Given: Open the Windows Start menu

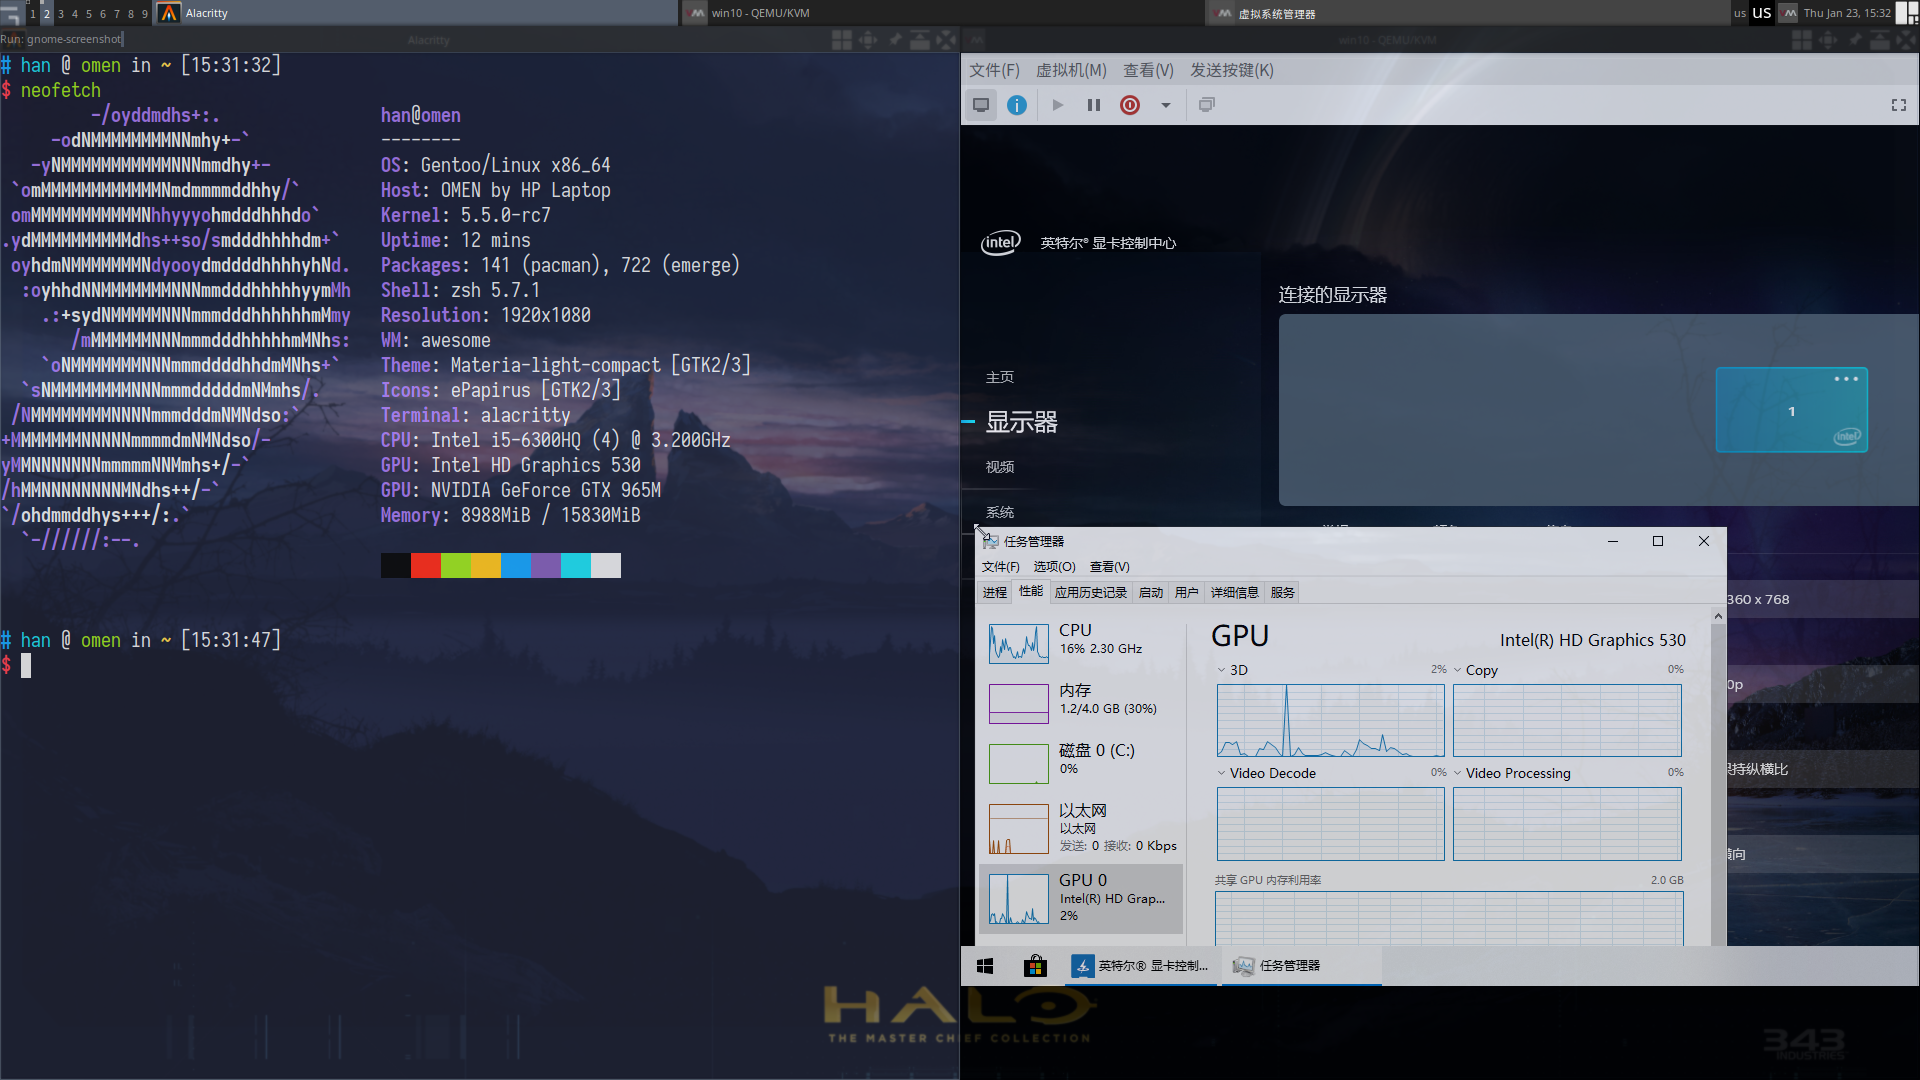Looking at the screenshot, I should pyautogui.click(x=985, y=965).
